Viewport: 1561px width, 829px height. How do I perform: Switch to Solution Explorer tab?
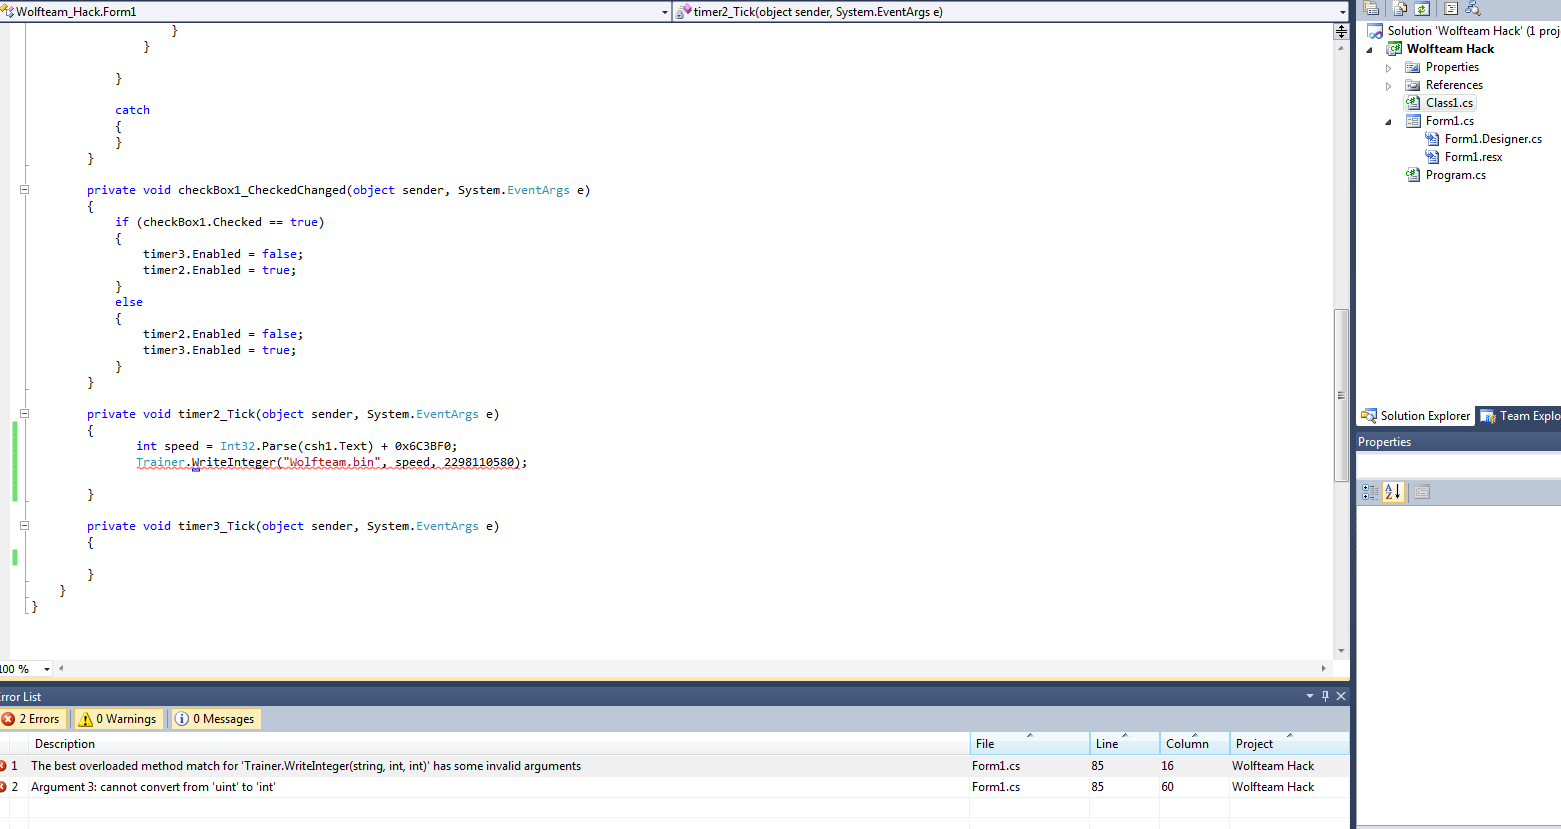click(1416, 416)
